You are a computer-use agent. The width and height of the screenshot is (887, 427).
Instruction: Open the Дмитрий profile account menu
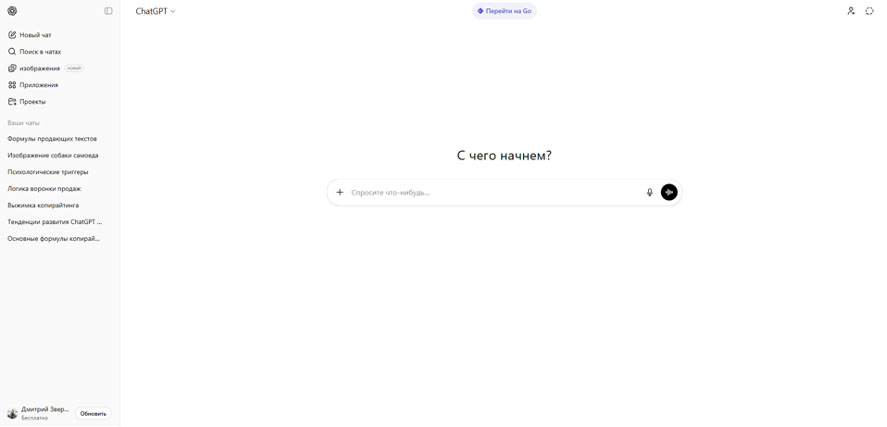pos(40,413)
